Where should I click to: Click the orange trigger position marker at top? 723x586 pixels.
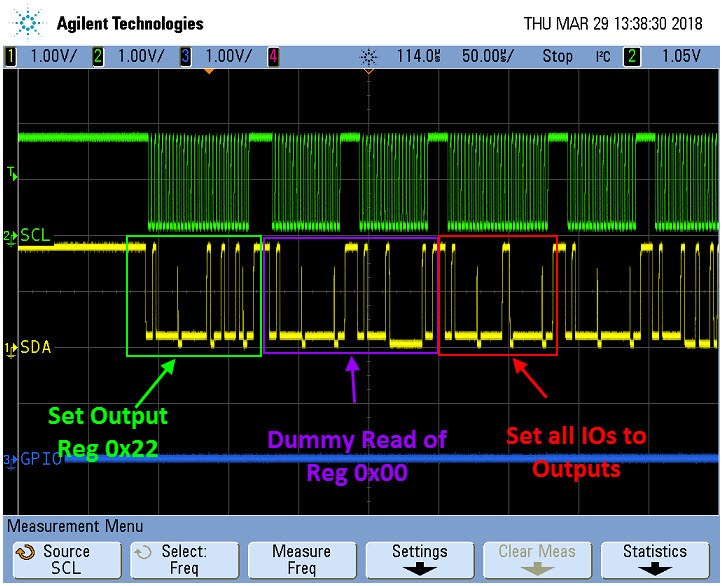(x=209, y=71)
